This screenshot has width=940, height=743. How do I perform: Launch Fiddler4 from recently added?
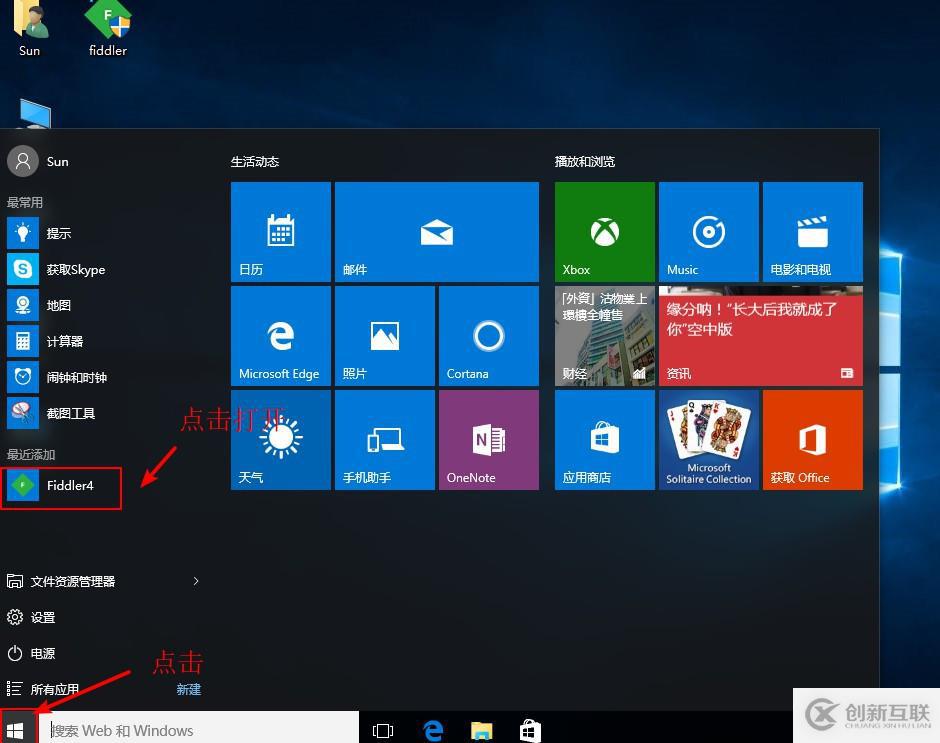pyautogui.click(x=62, y=486)
